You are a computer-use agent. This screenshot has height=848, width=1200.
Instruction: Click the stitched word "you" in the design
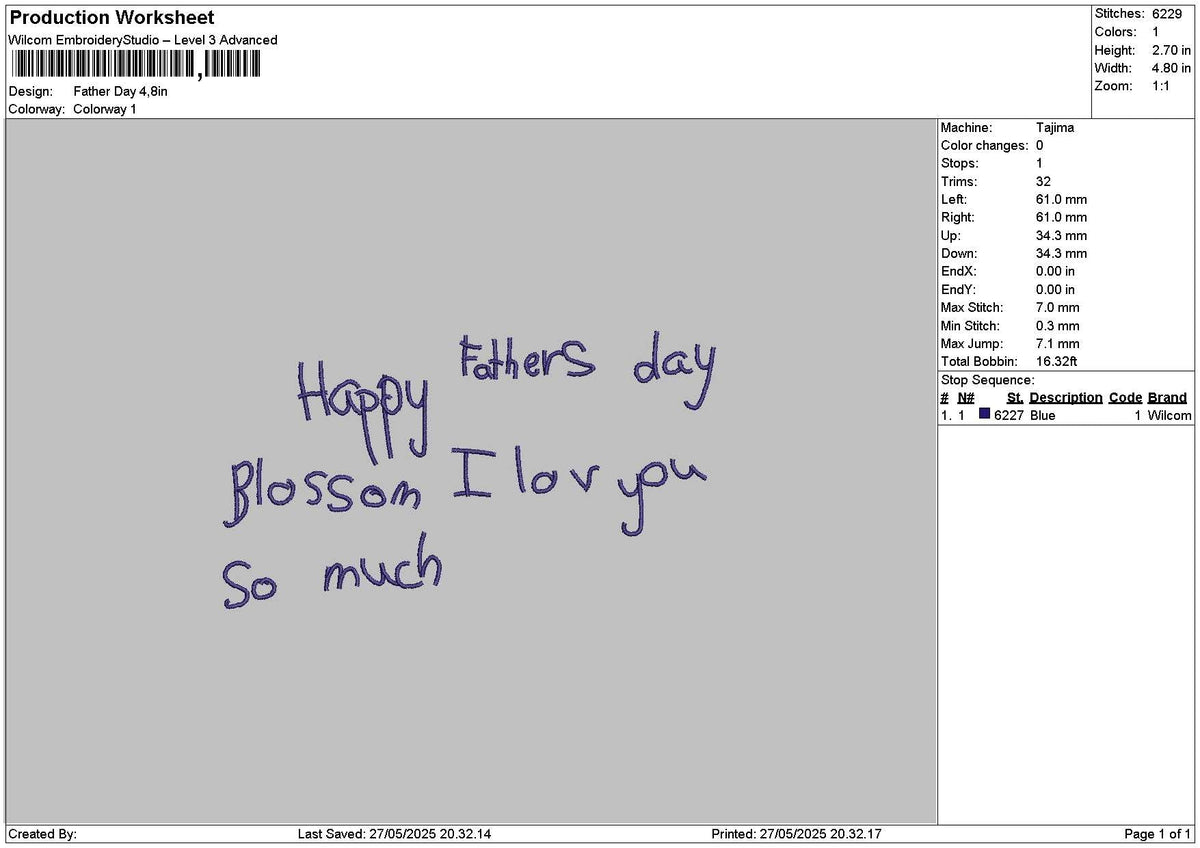pyautogui.click(x=662, y=494)
